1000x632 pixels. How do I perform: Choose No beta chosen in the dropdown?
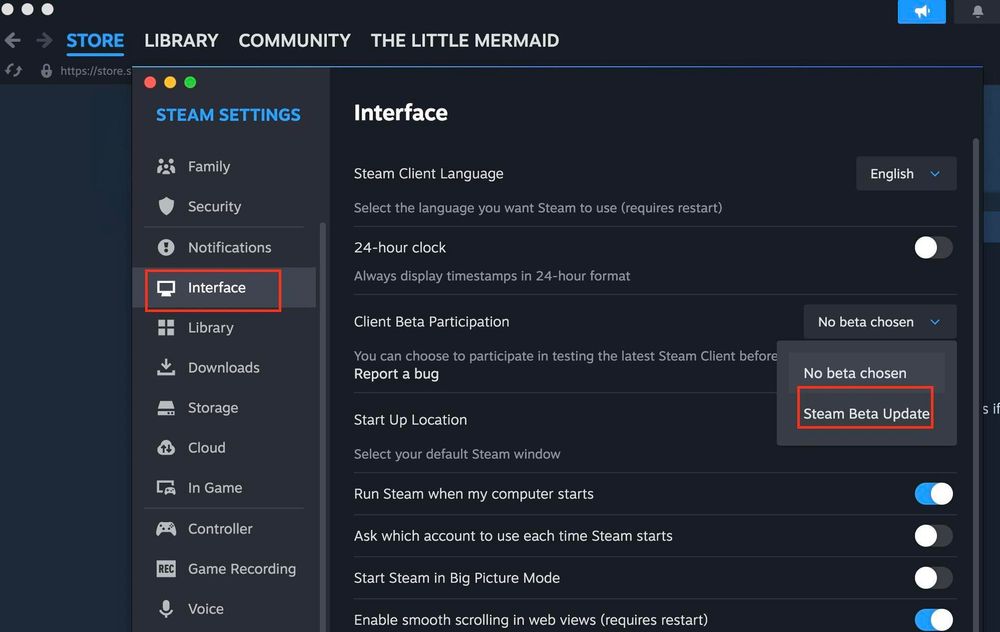pyautogui.click(x=855, y=372)
